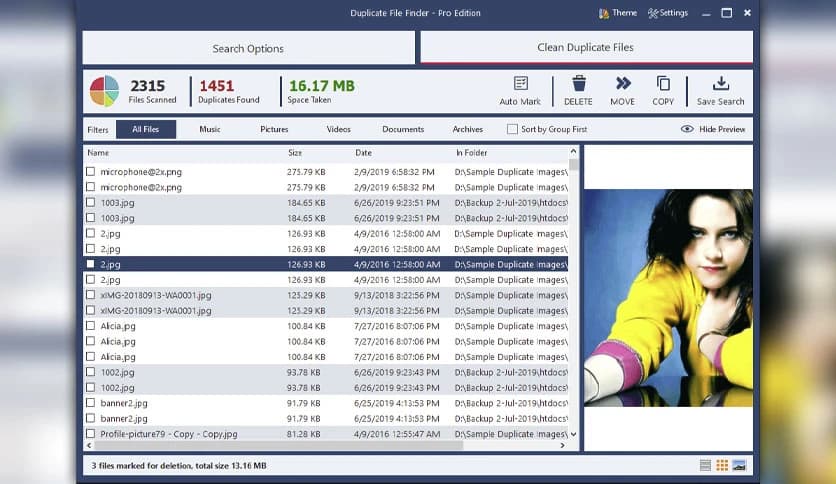Sort list by the Size column header

tap(295, 152)
